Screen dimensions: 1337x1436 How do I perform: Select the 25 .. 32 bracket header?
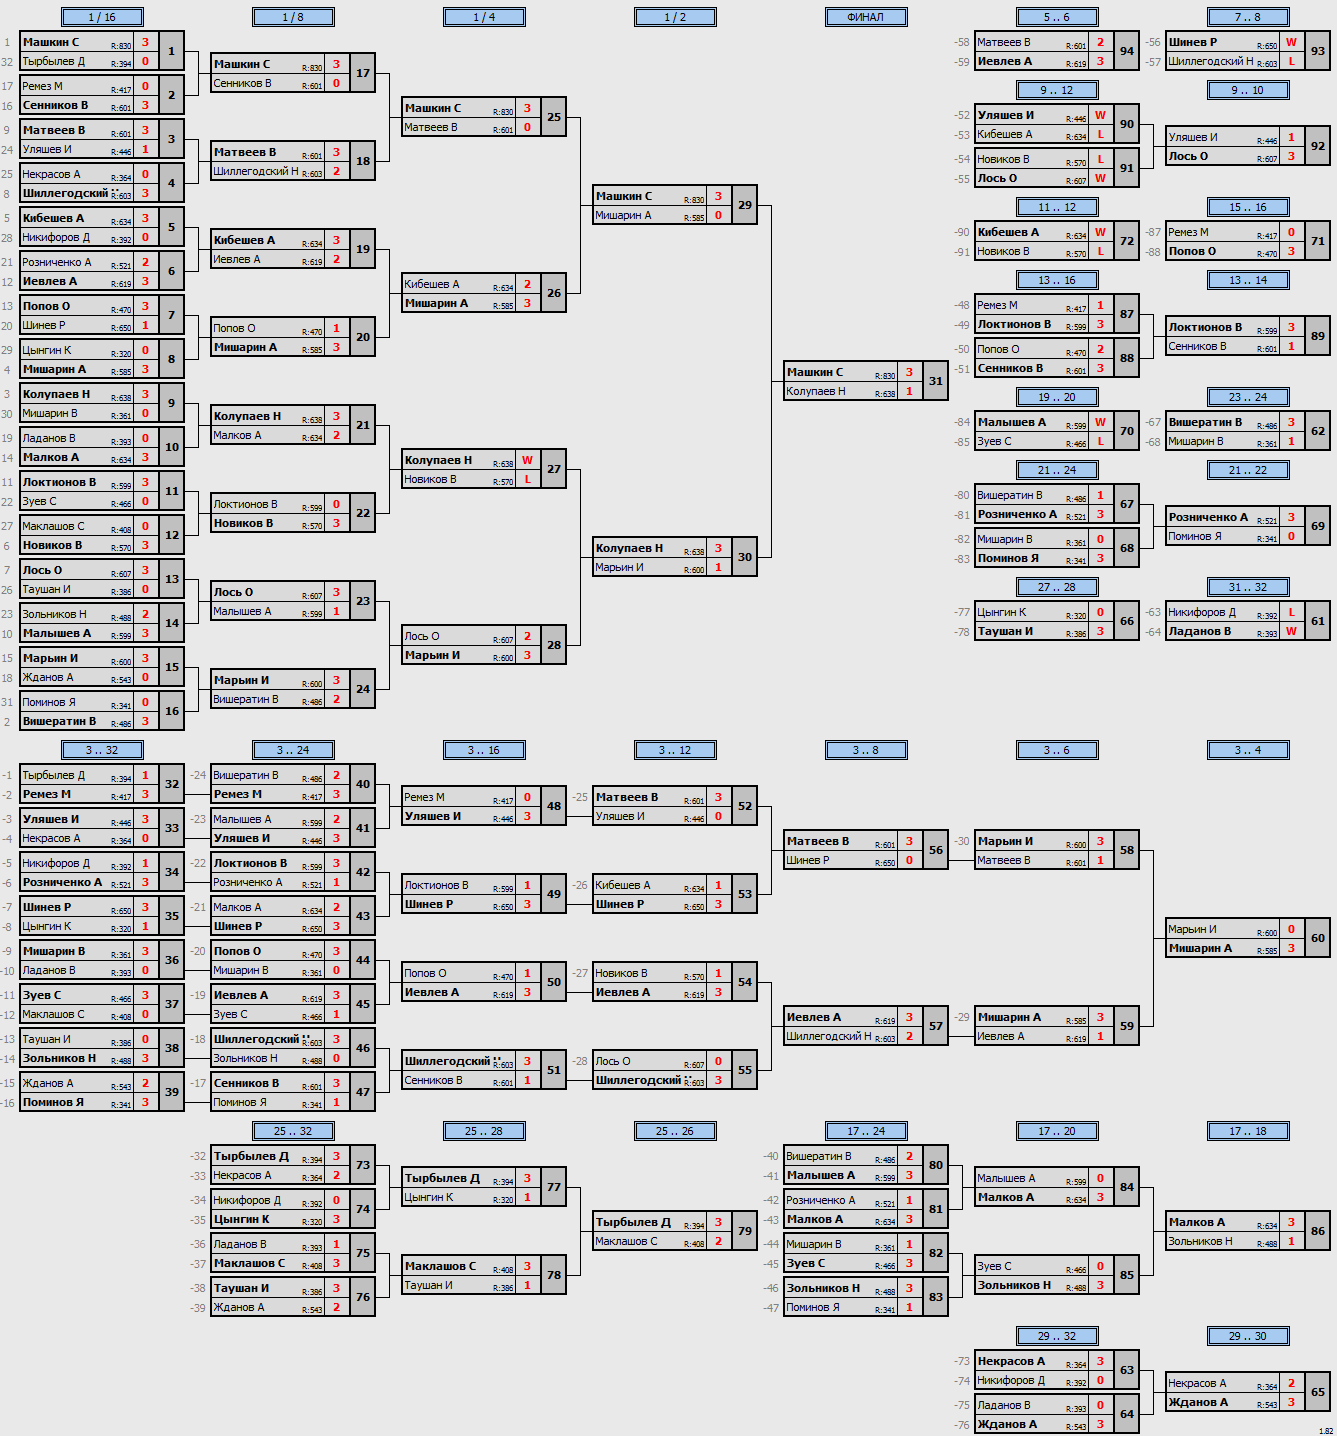[293, 1131]
